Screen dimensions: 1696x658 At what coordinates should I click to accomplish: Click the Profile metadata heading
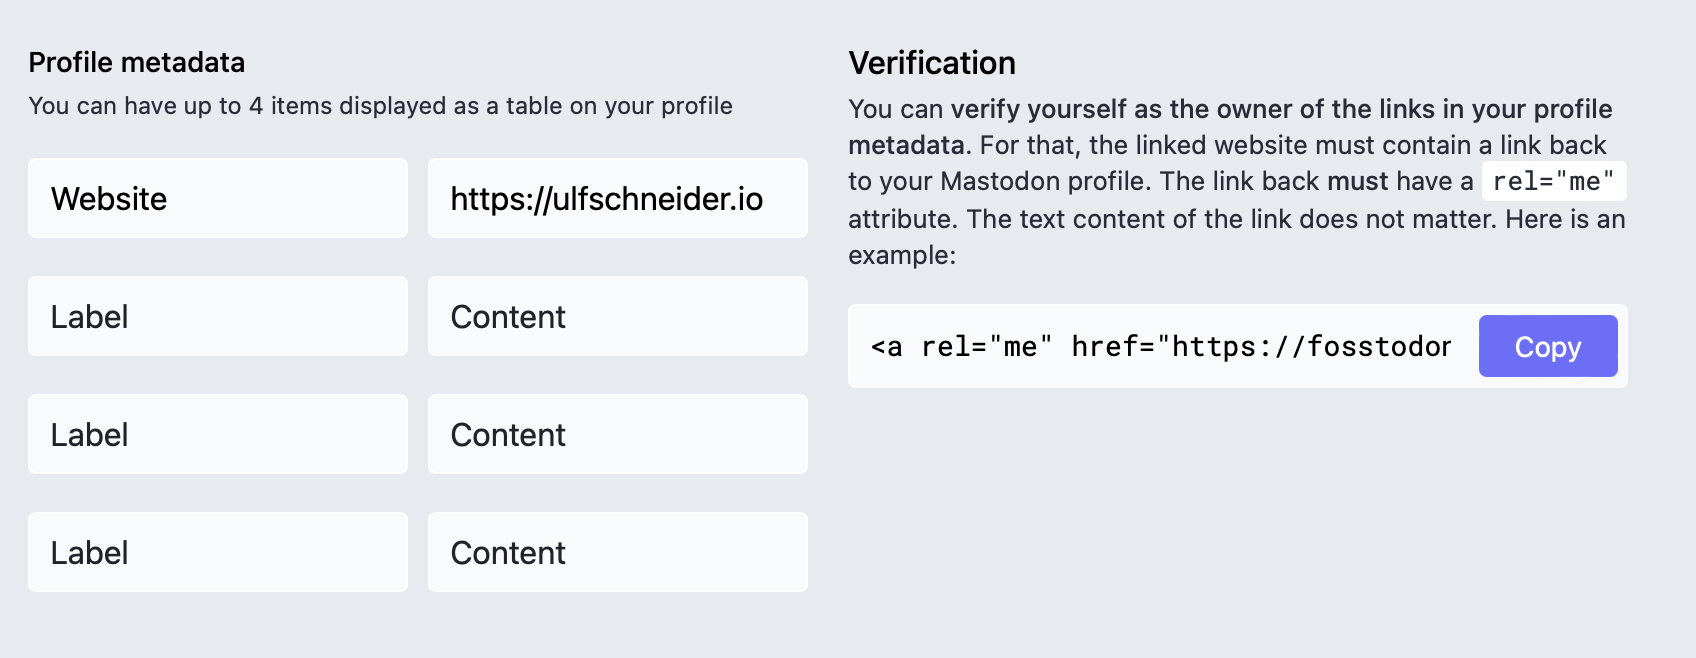coord(137,62)
